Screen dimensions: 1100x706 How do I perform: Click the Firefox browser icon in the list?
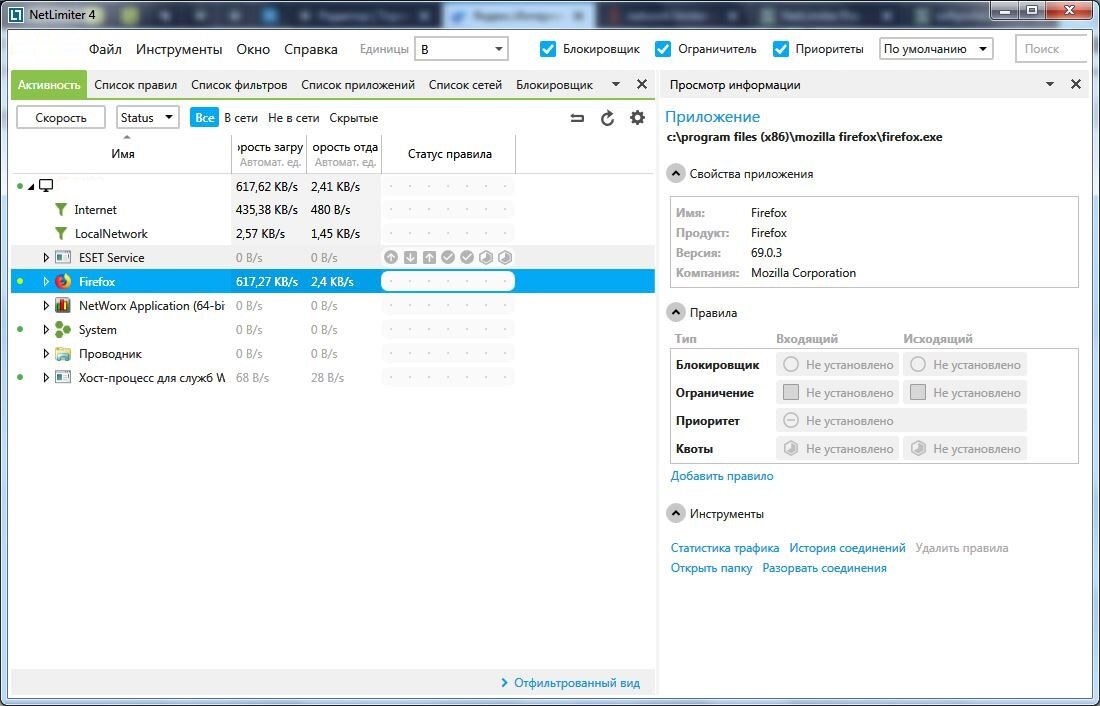[63, 281]
